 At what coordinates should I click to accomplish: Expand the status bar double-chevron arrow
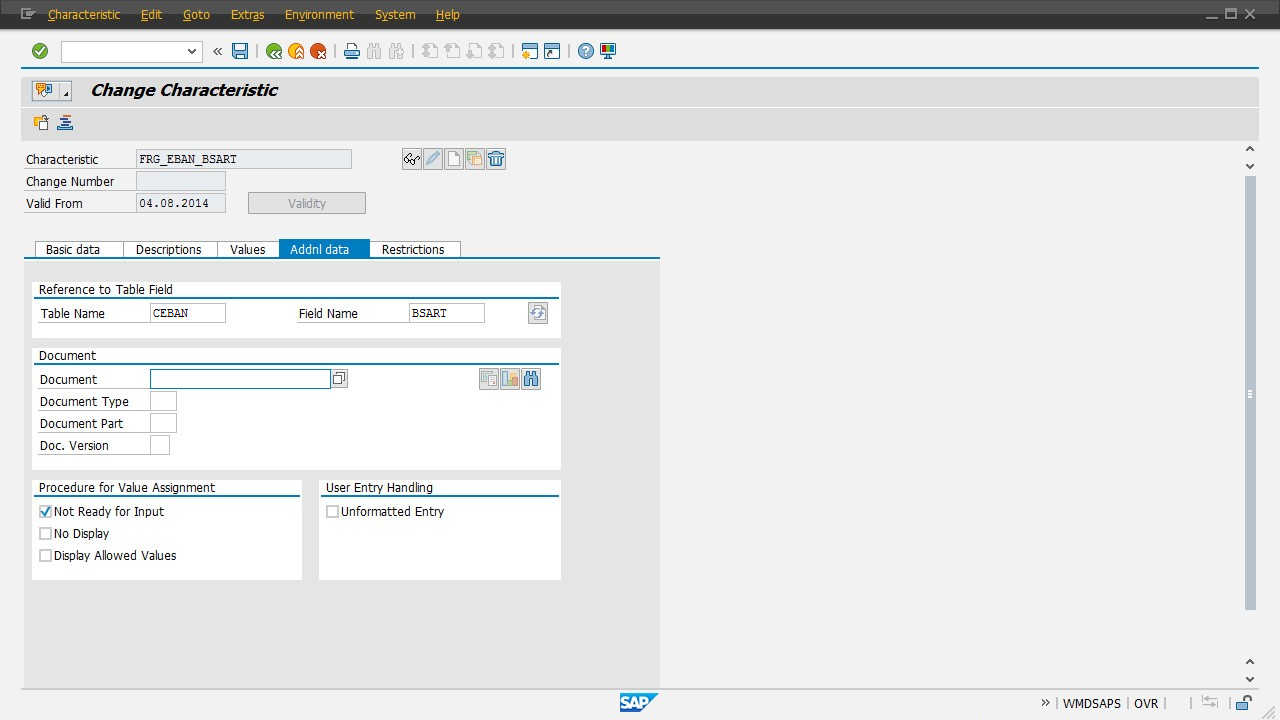pos(1046,703)
